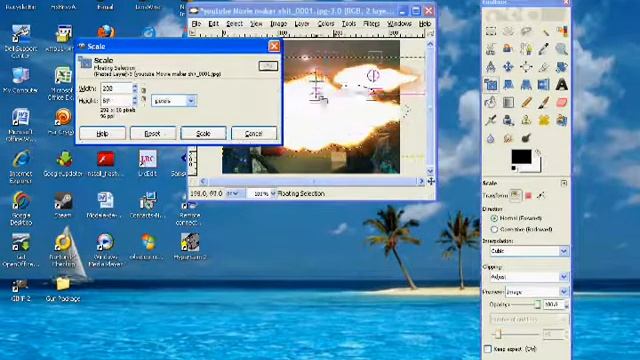
Task: Select the Paintbrush tool
Action: click(544, 102)
